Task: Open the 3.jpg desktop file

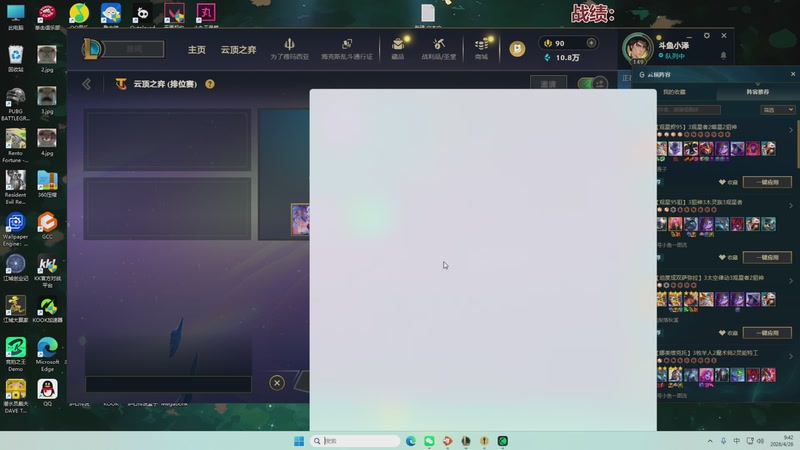Action: [47, 101]
